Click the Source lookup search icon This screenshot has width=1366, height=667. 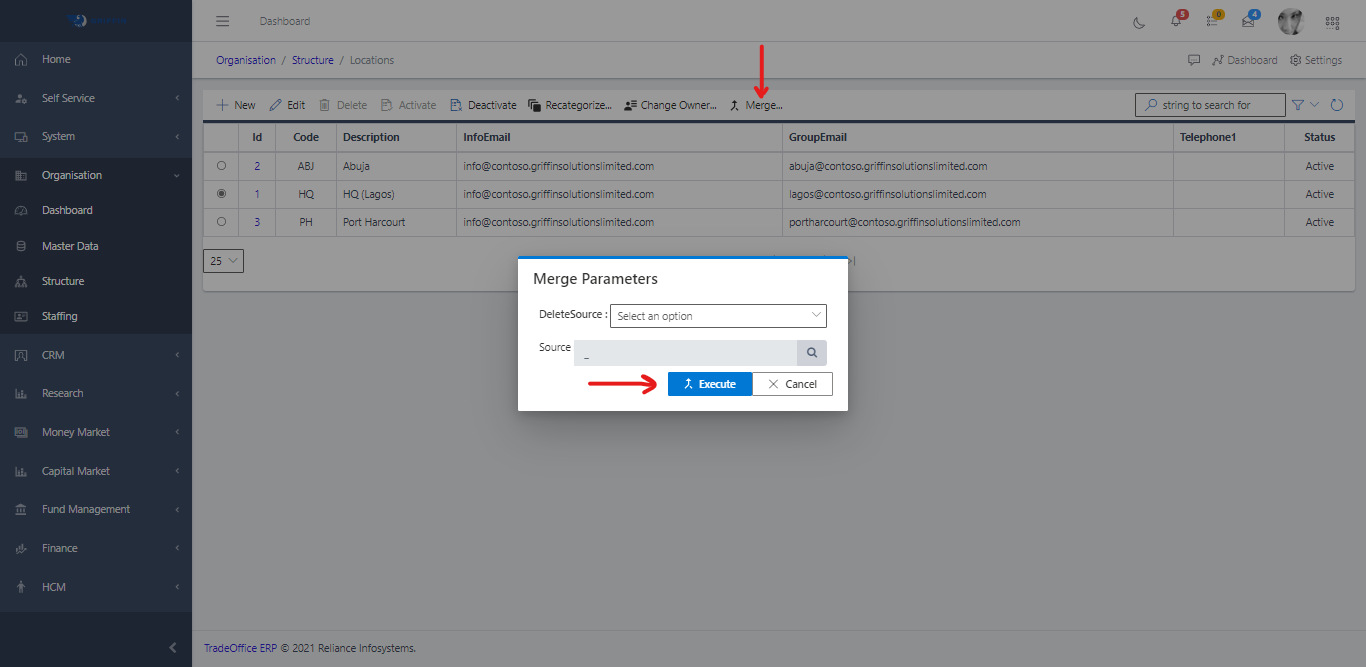pos(812,352)
